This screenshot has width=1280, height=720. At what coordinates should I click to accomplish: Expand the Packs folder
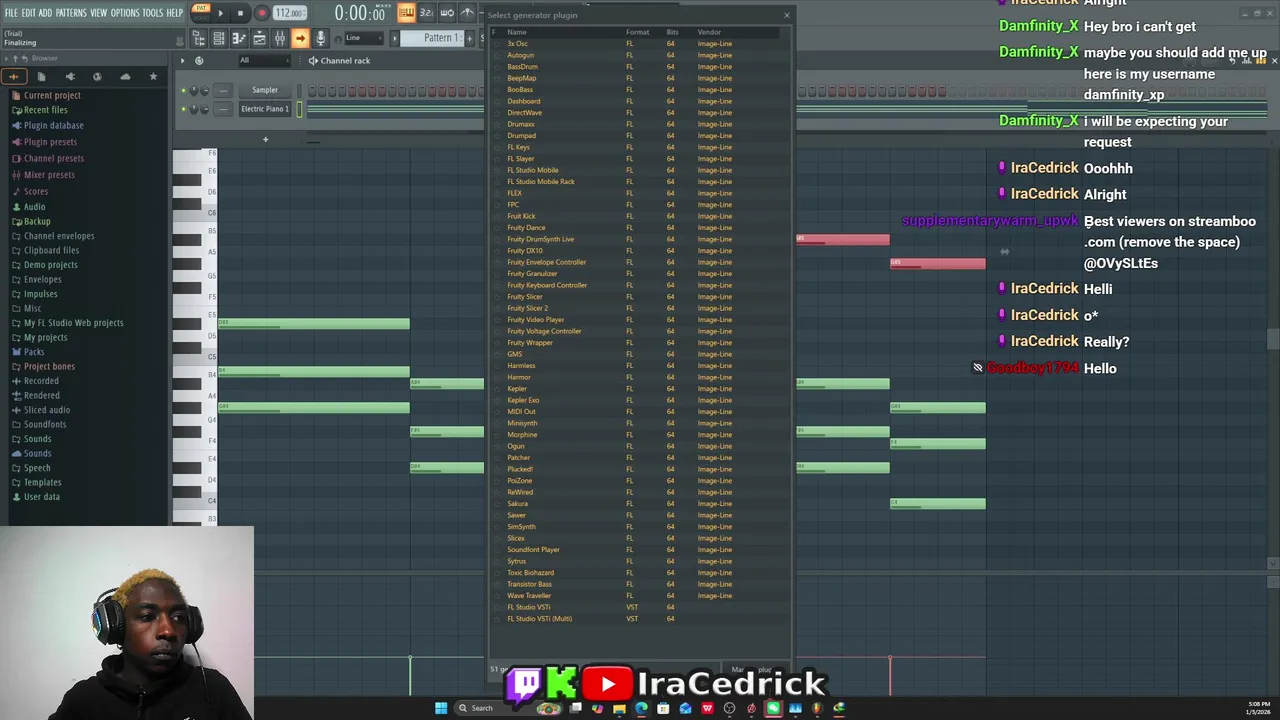click(34, 351)
